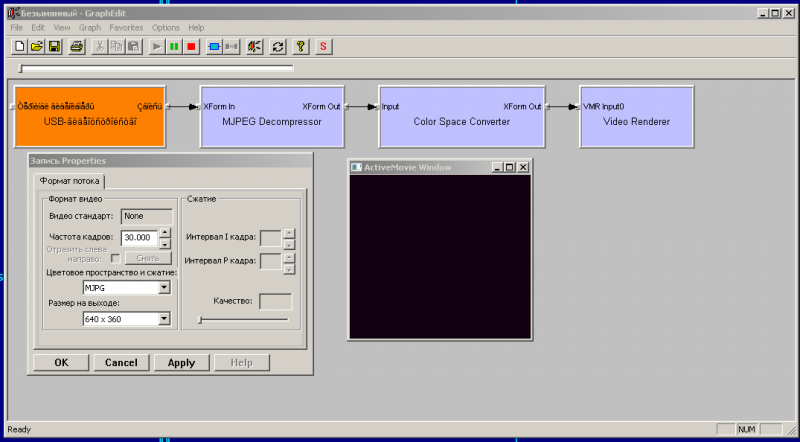The width and height of the screenshot is (800, 442).
Task: Click the Интервал I кадра up spinner
Action: coord(289,233)
